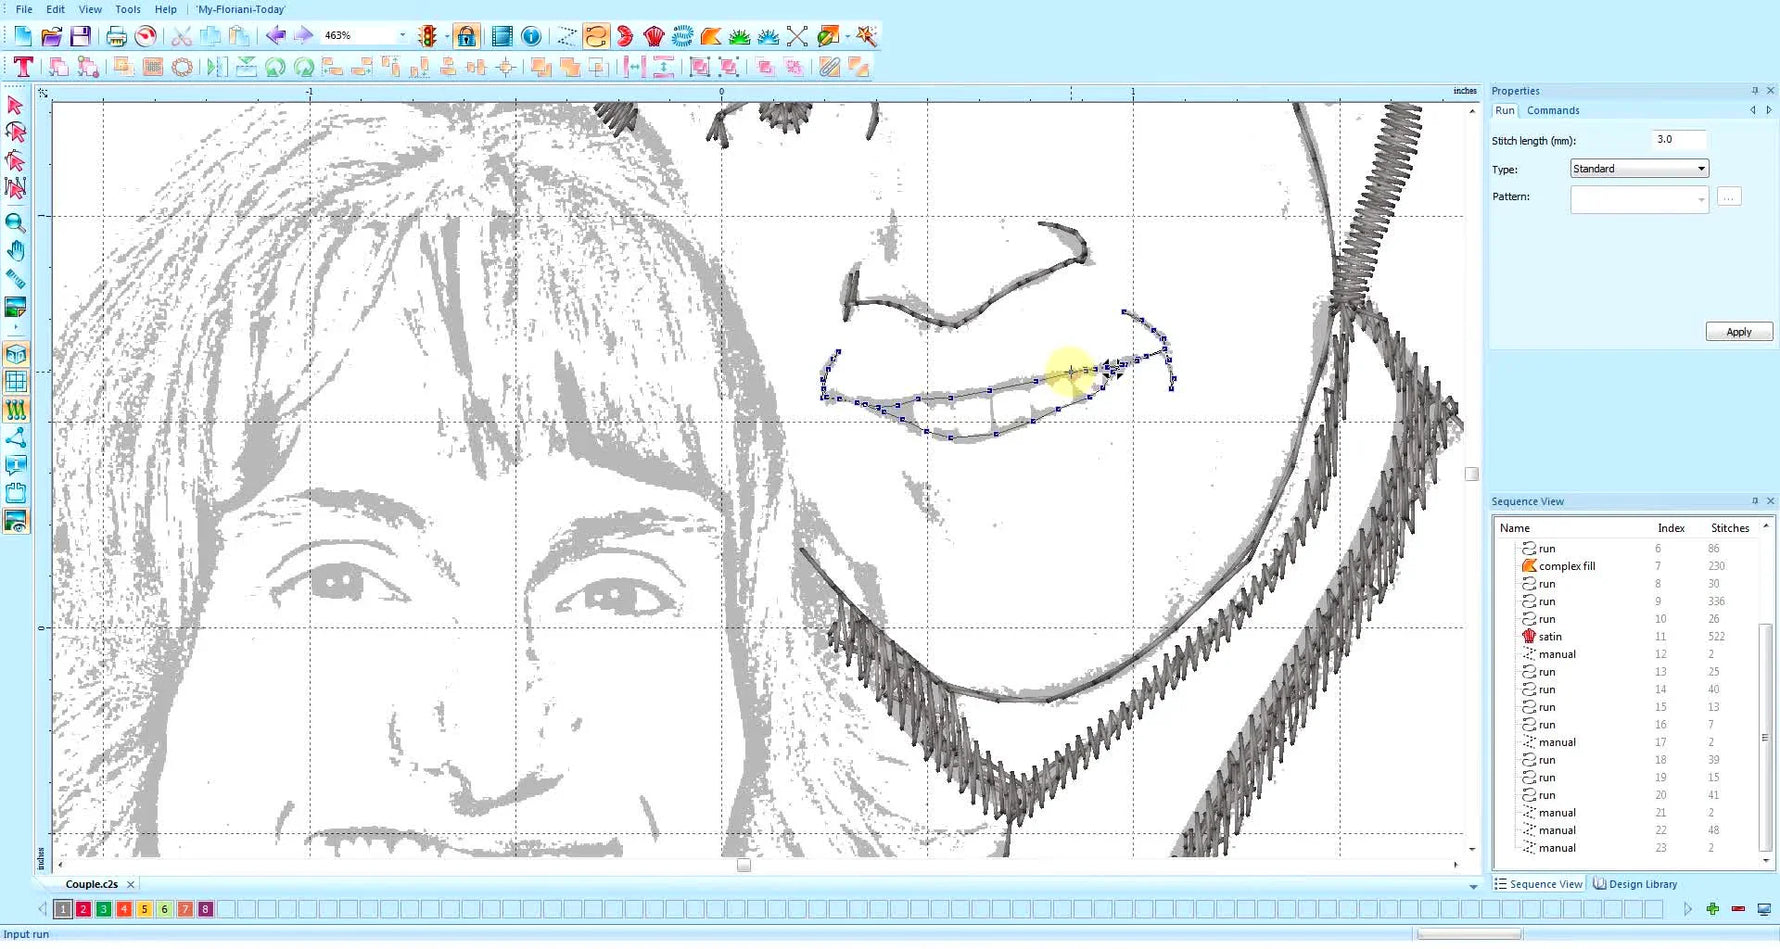Screen dimensions: 1780x949
Task: Select the Couple.c2s document tab
Action: click(x=91, y=884)
